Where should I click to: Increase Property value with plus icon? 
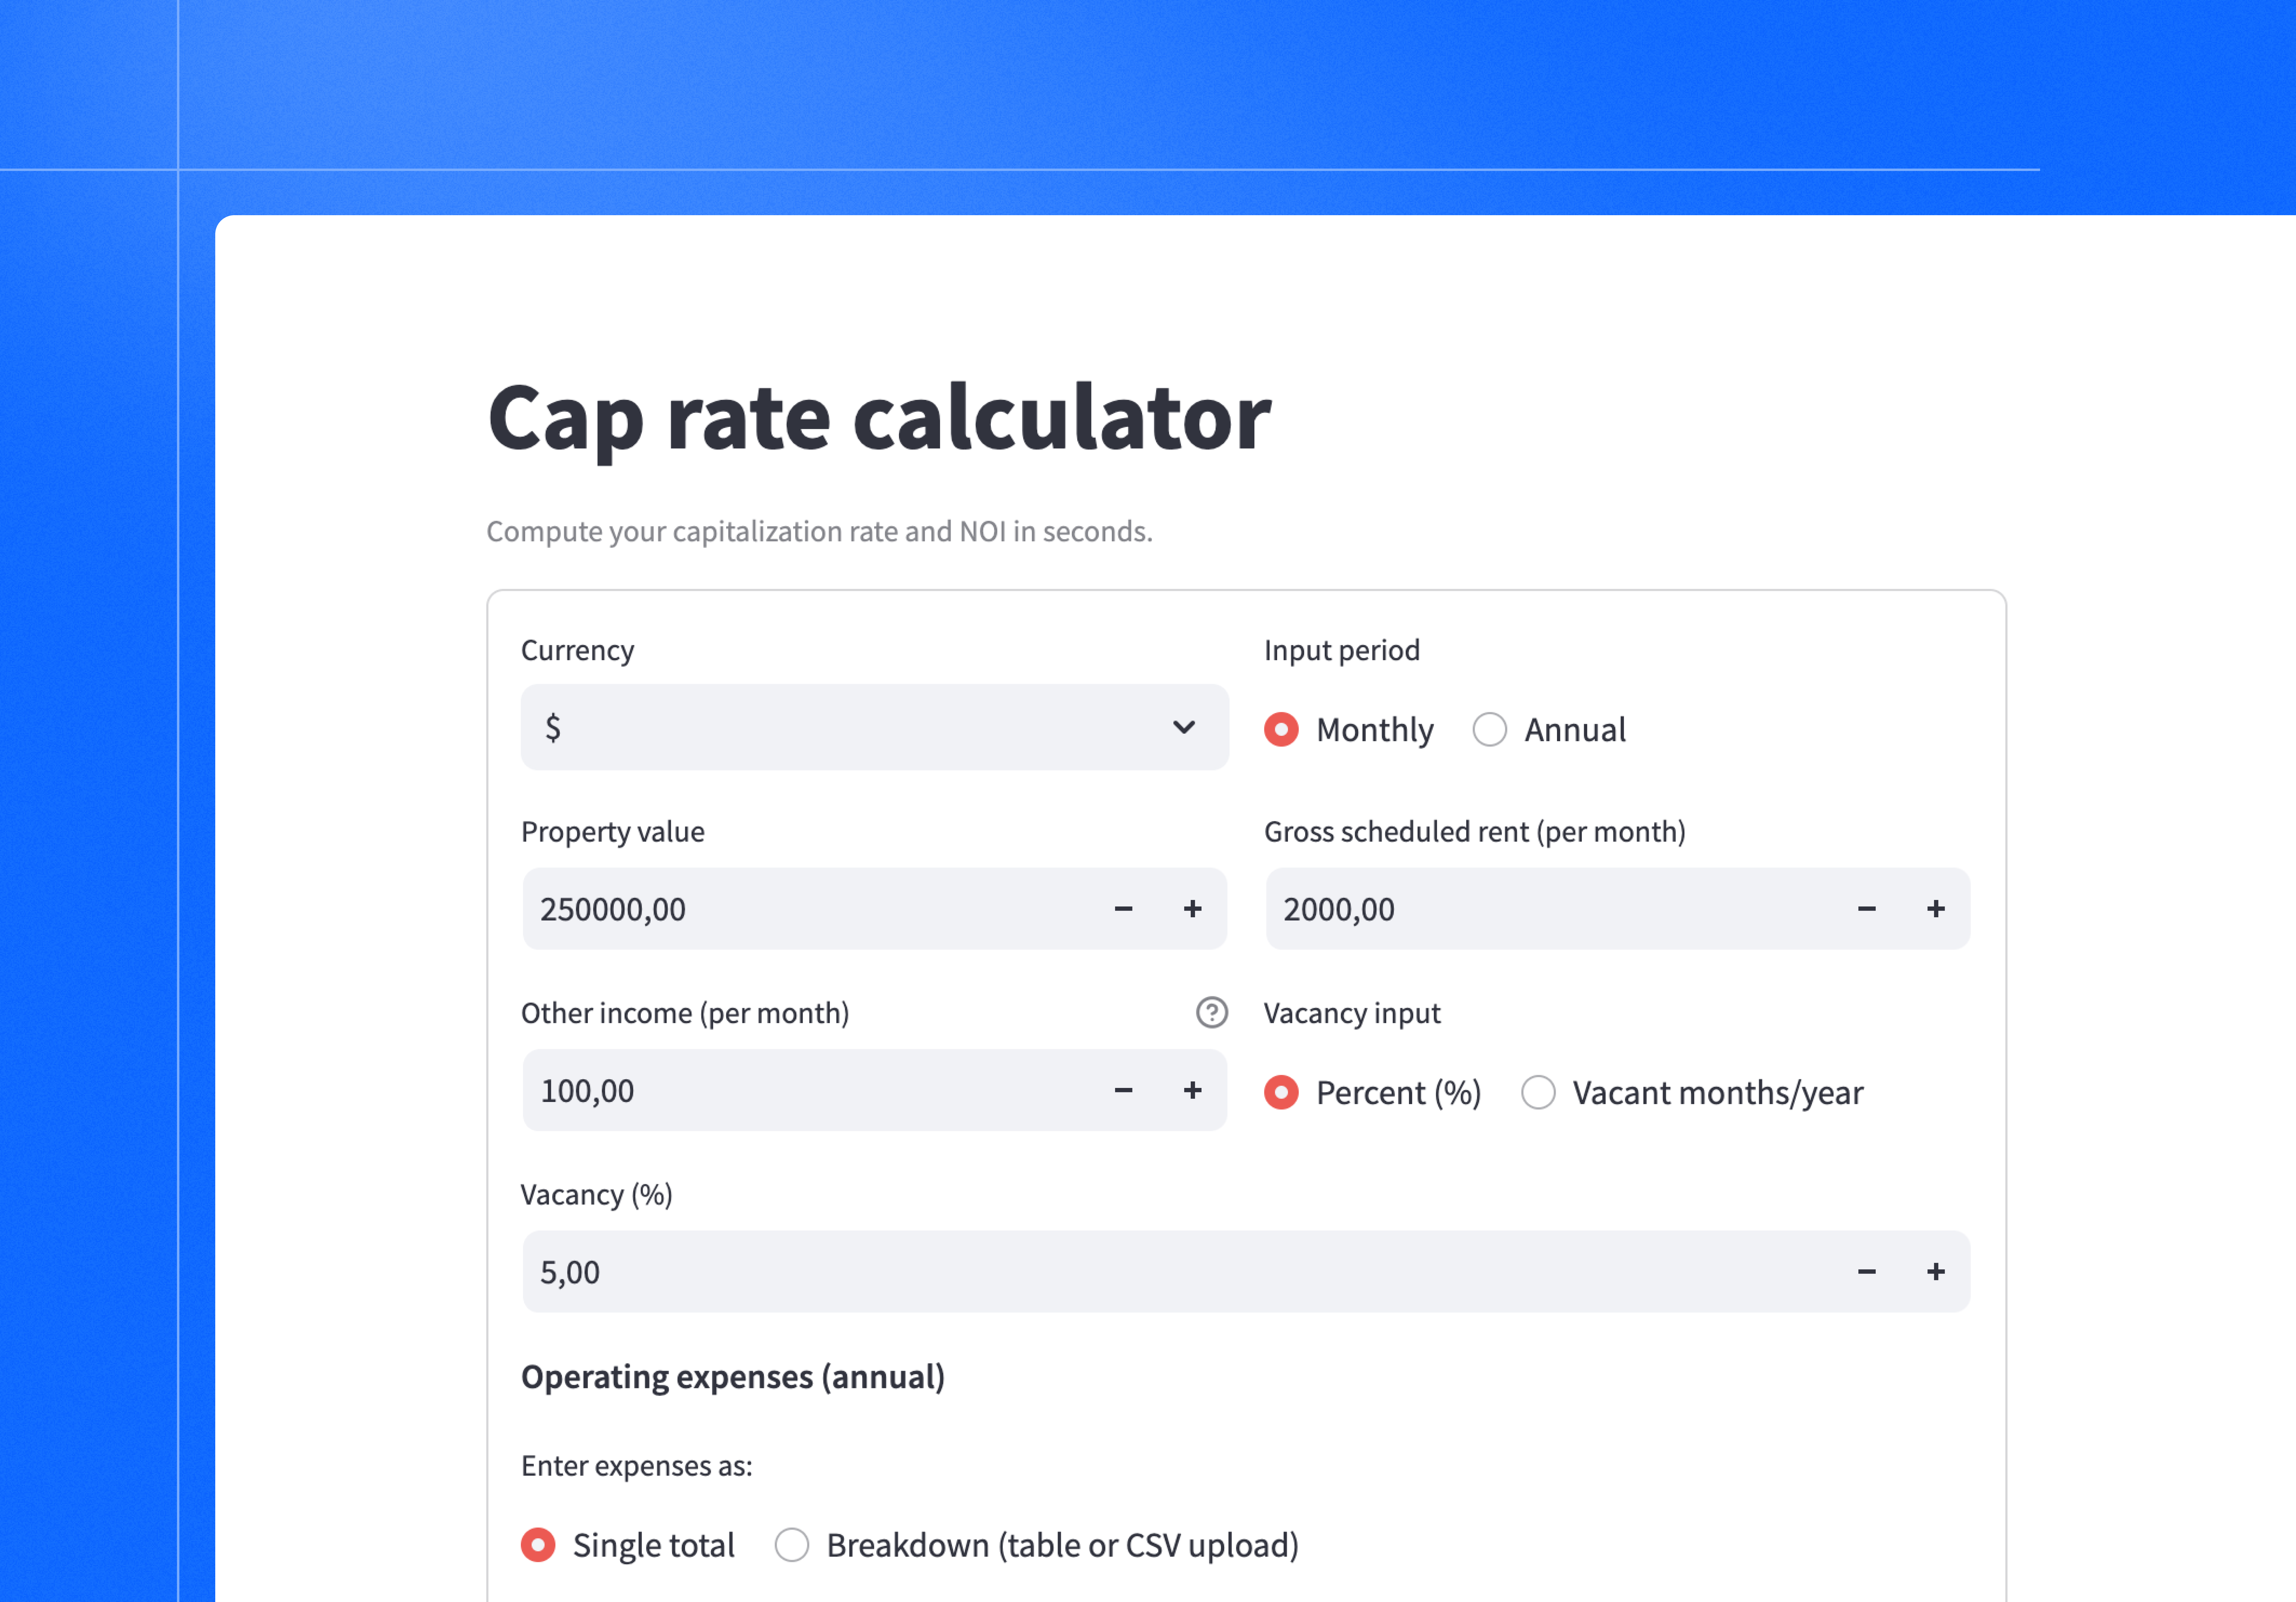coord(1192,909)
